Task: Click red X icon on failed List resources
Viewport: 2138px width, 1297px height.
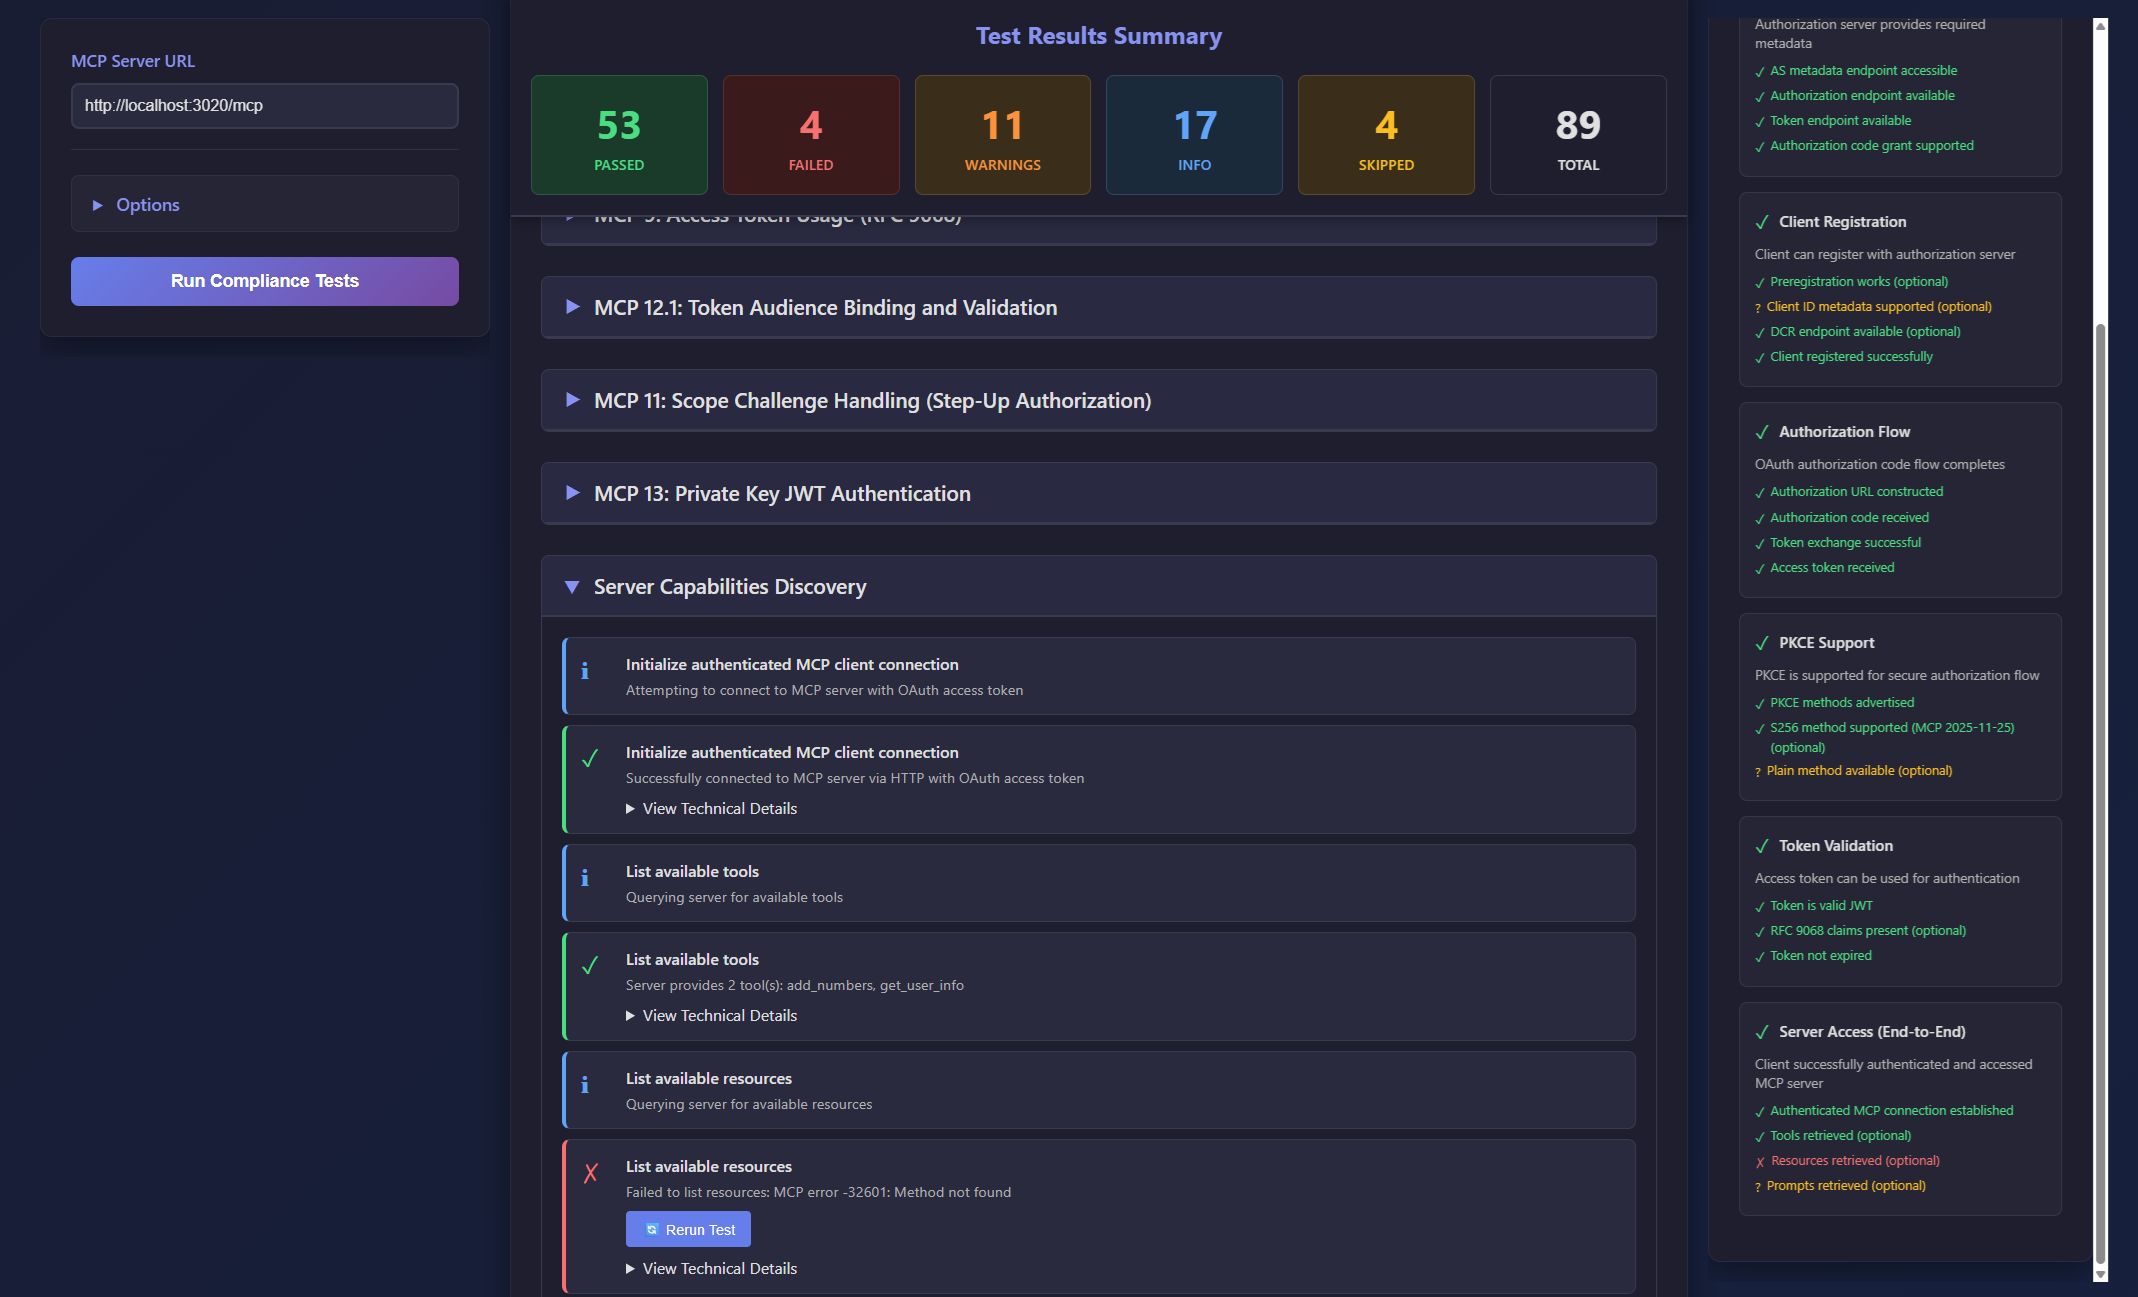Action: pos(590,1173)
